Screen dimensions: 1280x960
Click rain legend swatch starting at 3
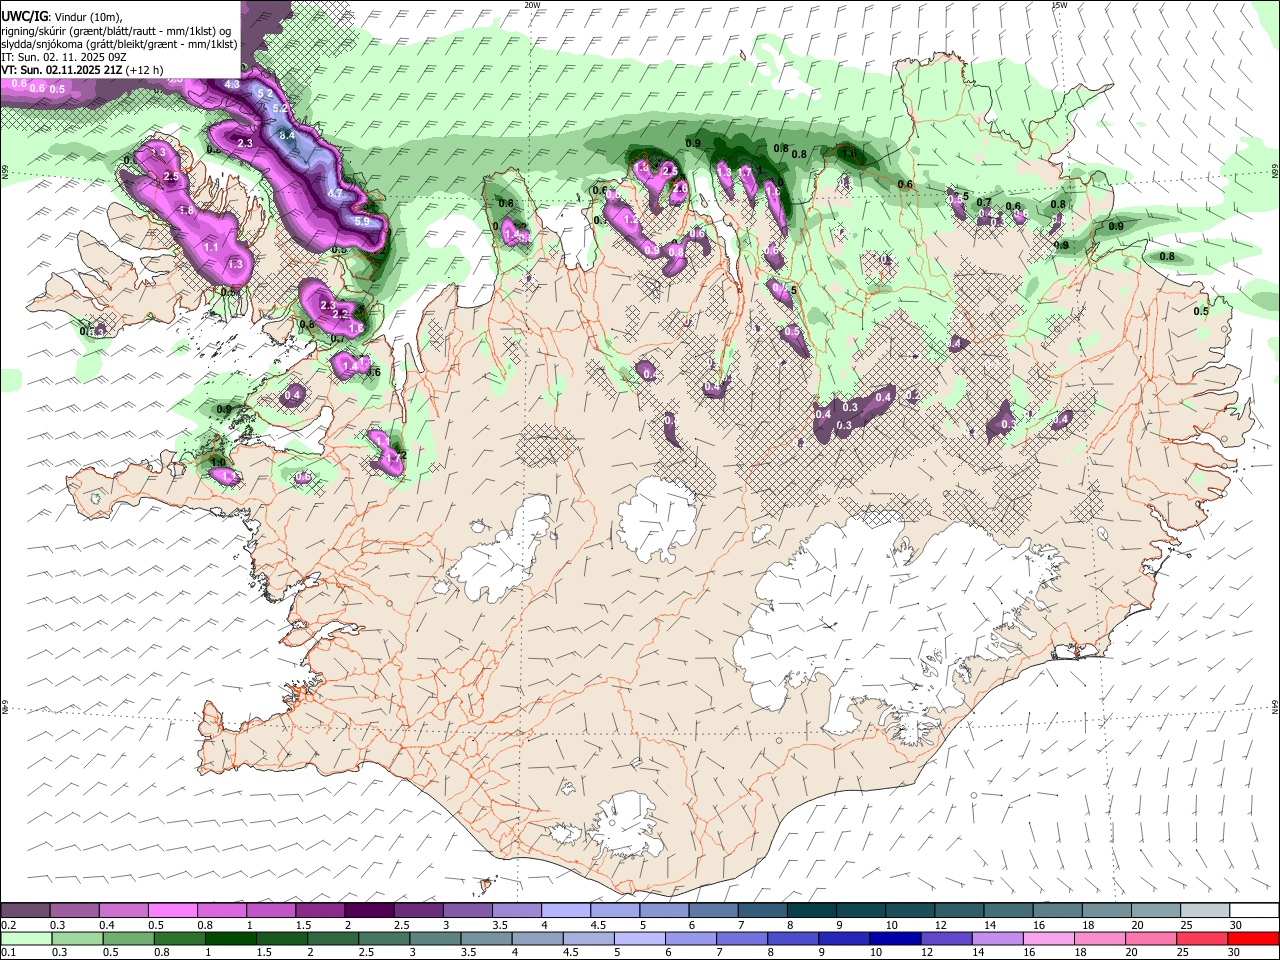[435, 939]
